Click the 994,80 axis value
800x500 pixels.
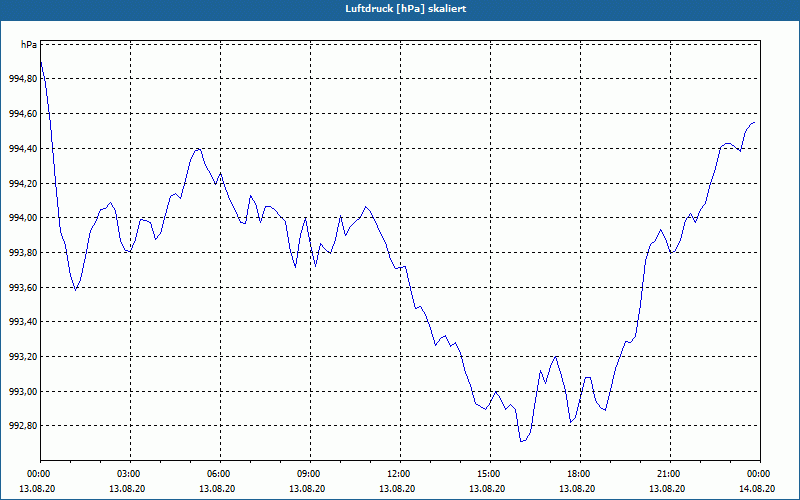[x=23, y=79]
